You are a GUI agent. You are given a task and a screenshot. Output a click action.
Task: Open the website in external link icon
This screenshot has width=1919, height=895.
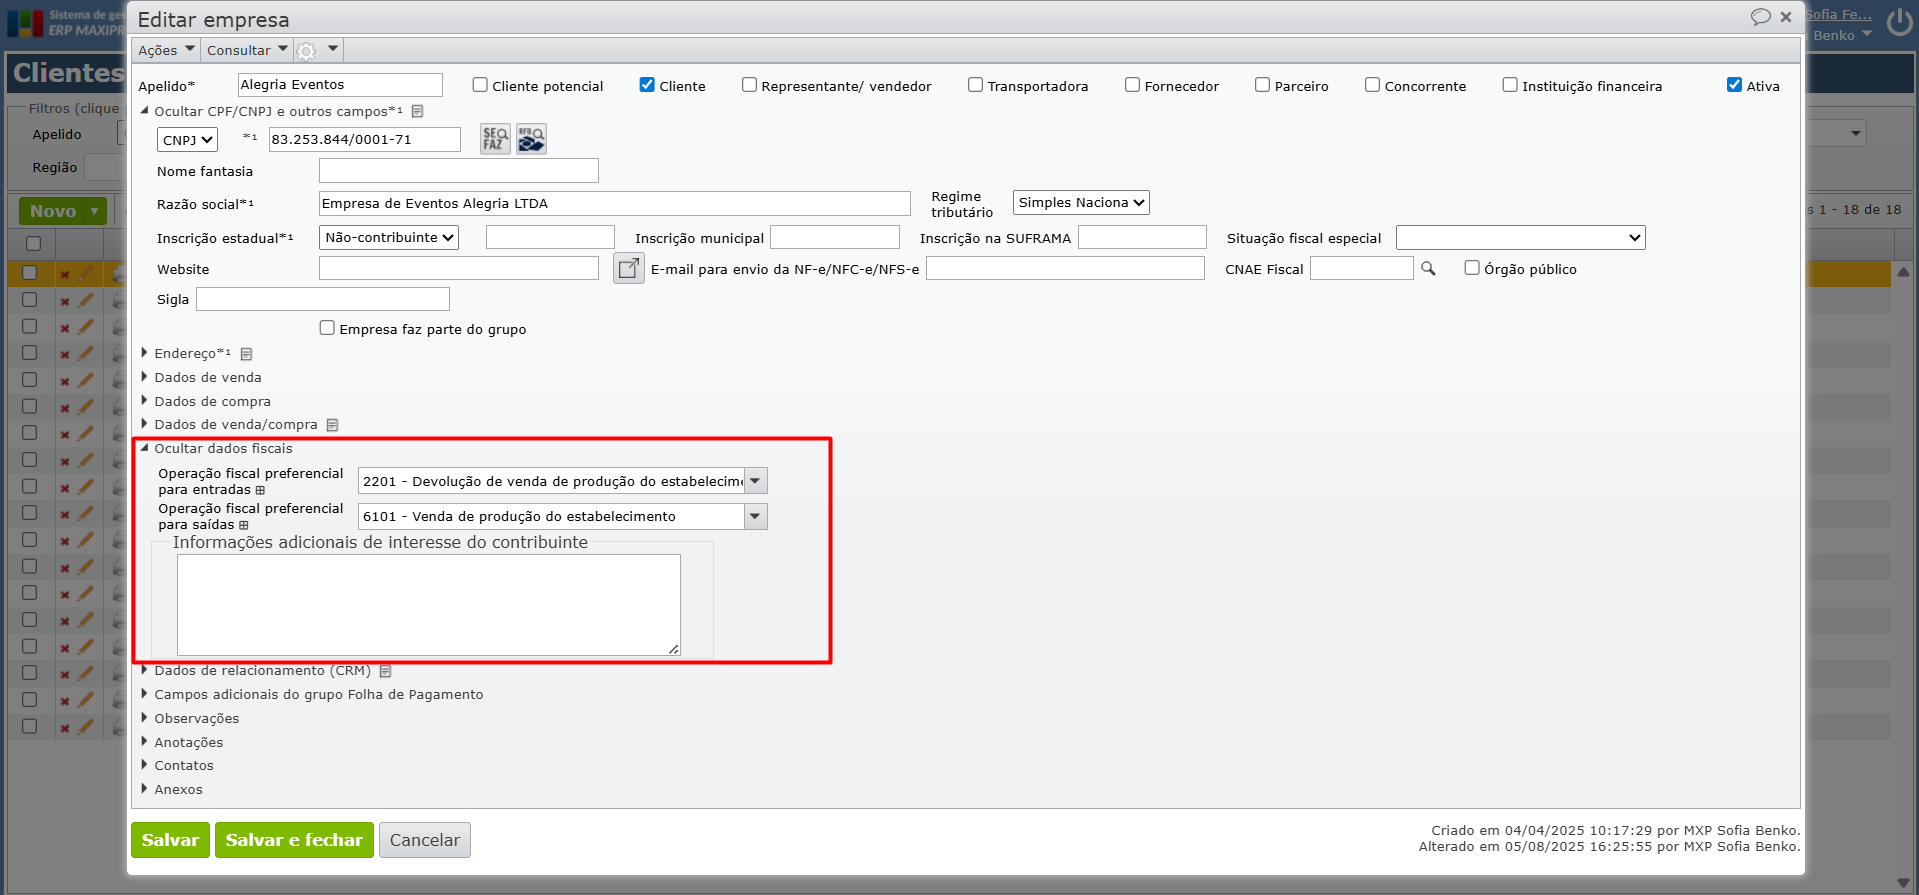(628, 268)
